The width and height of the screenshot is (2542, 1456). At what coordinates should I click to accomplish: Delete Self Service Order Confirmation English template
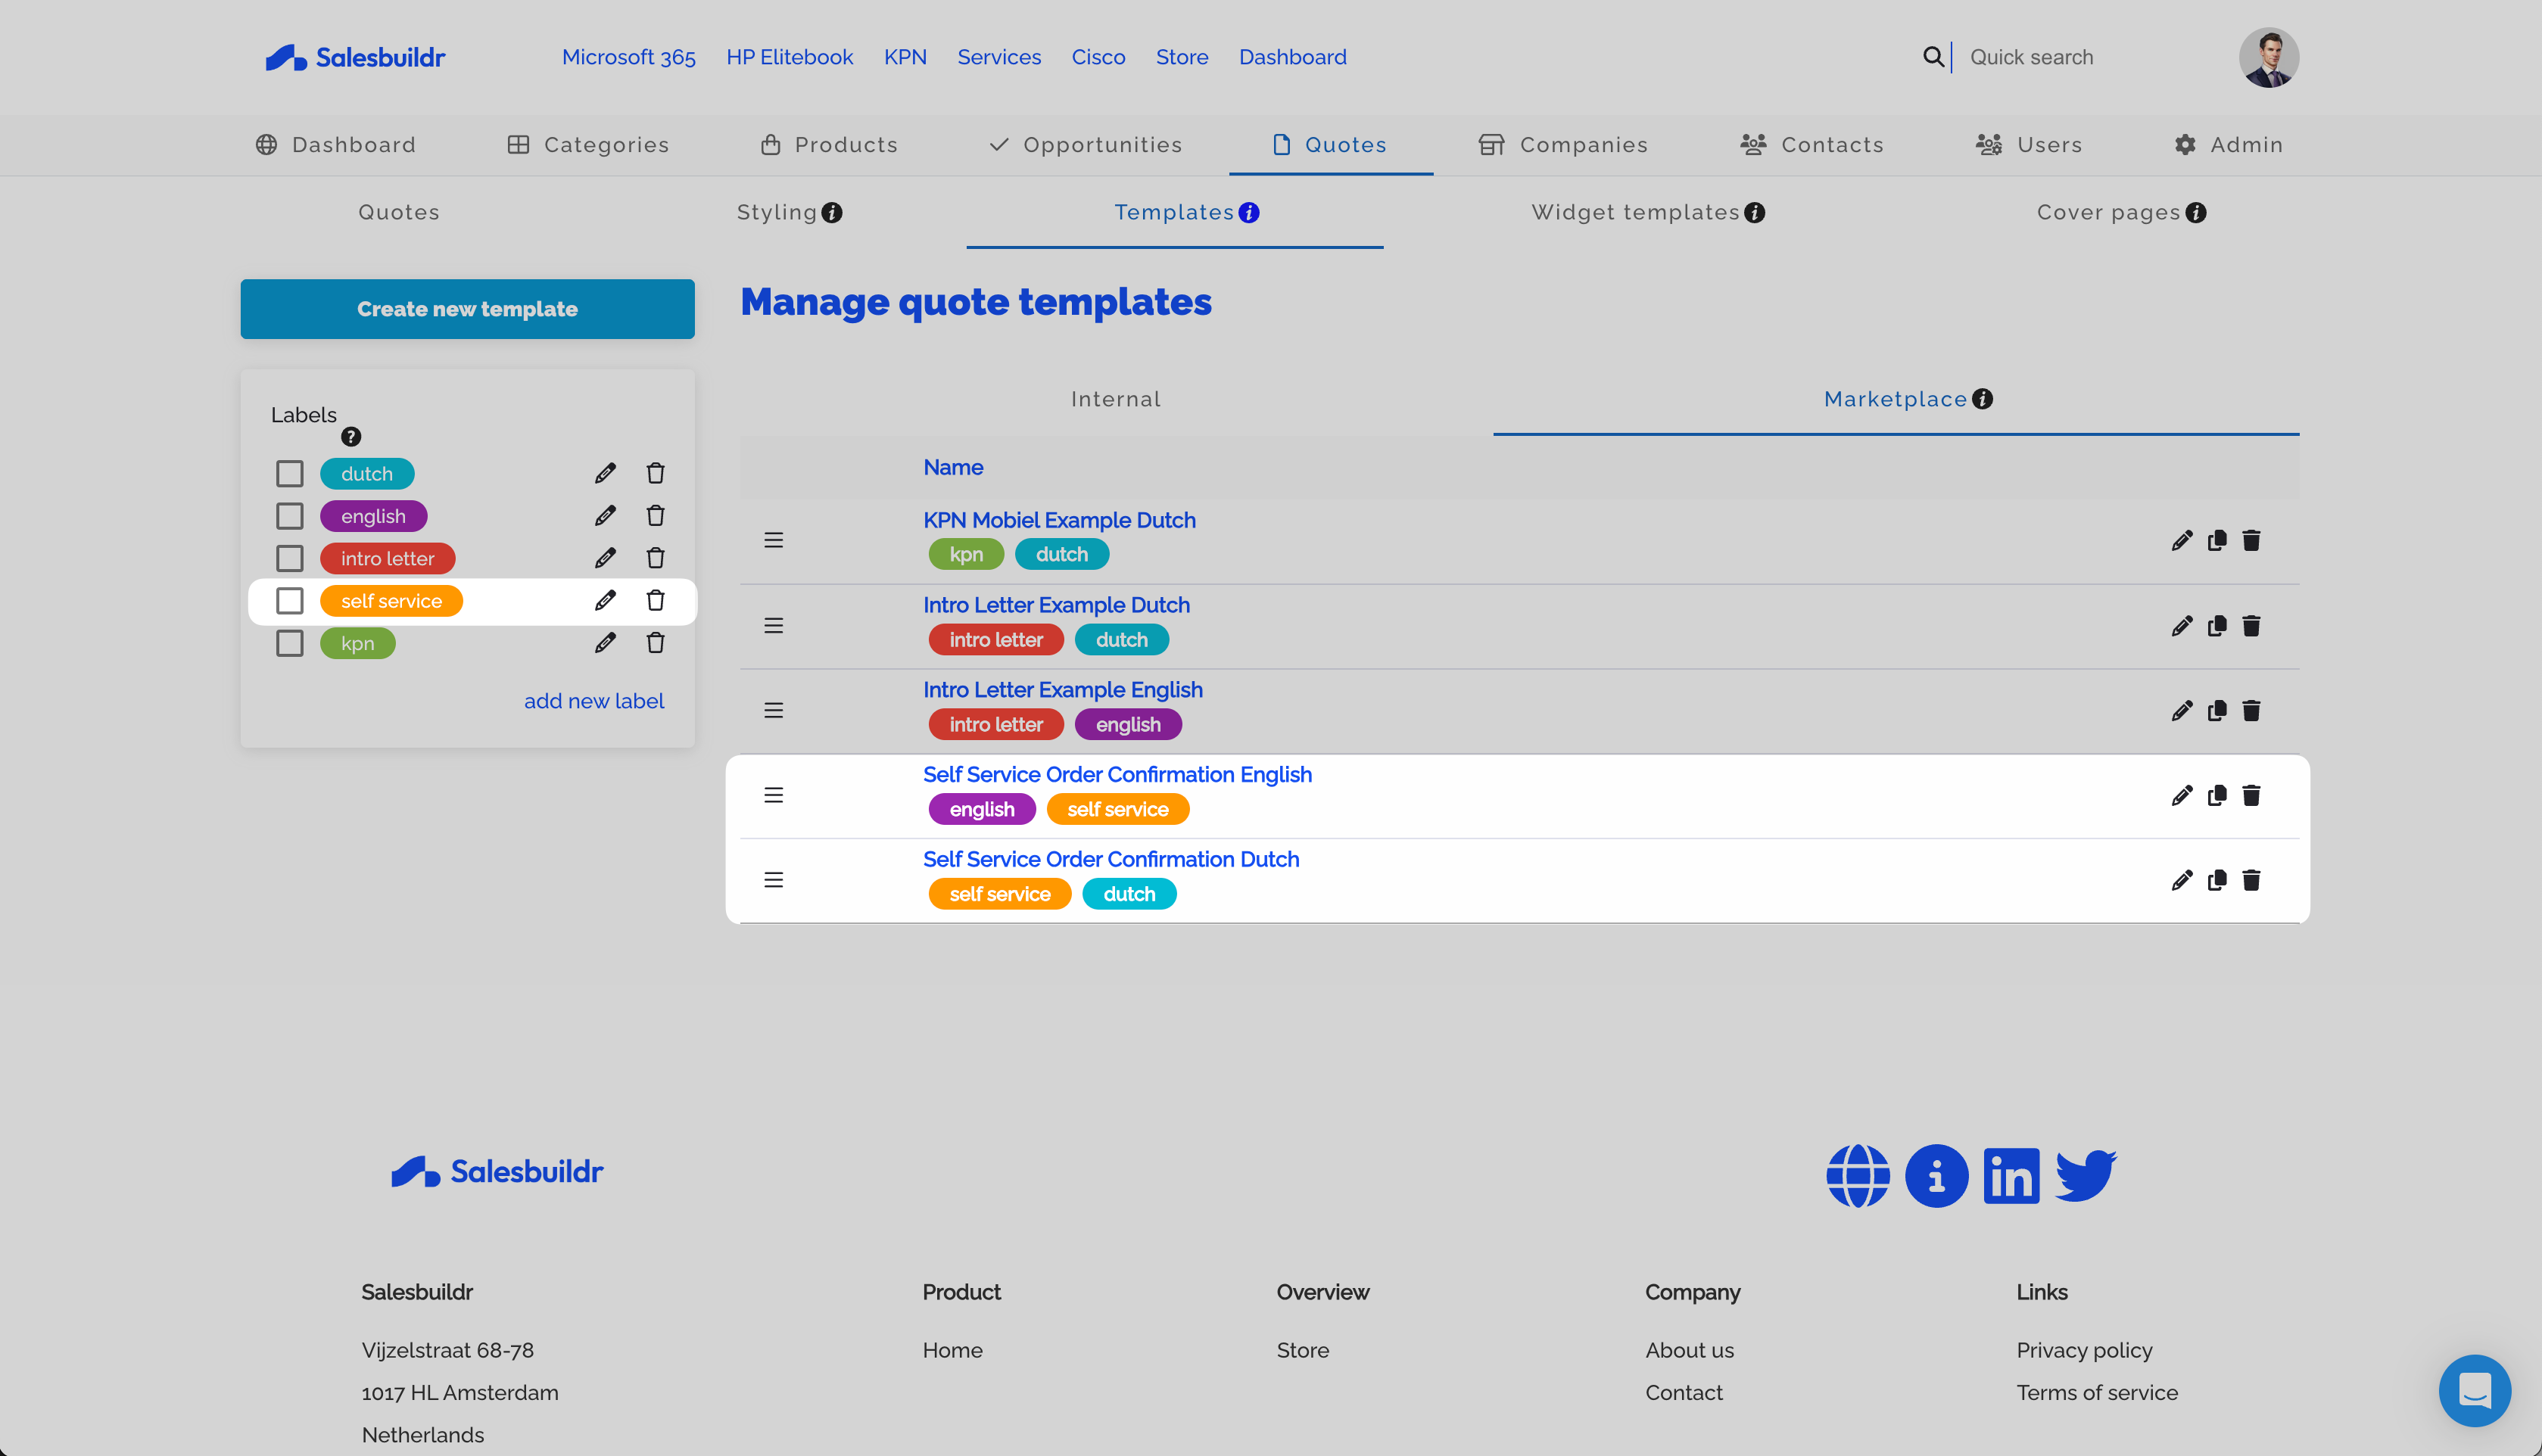point(2251,796)
